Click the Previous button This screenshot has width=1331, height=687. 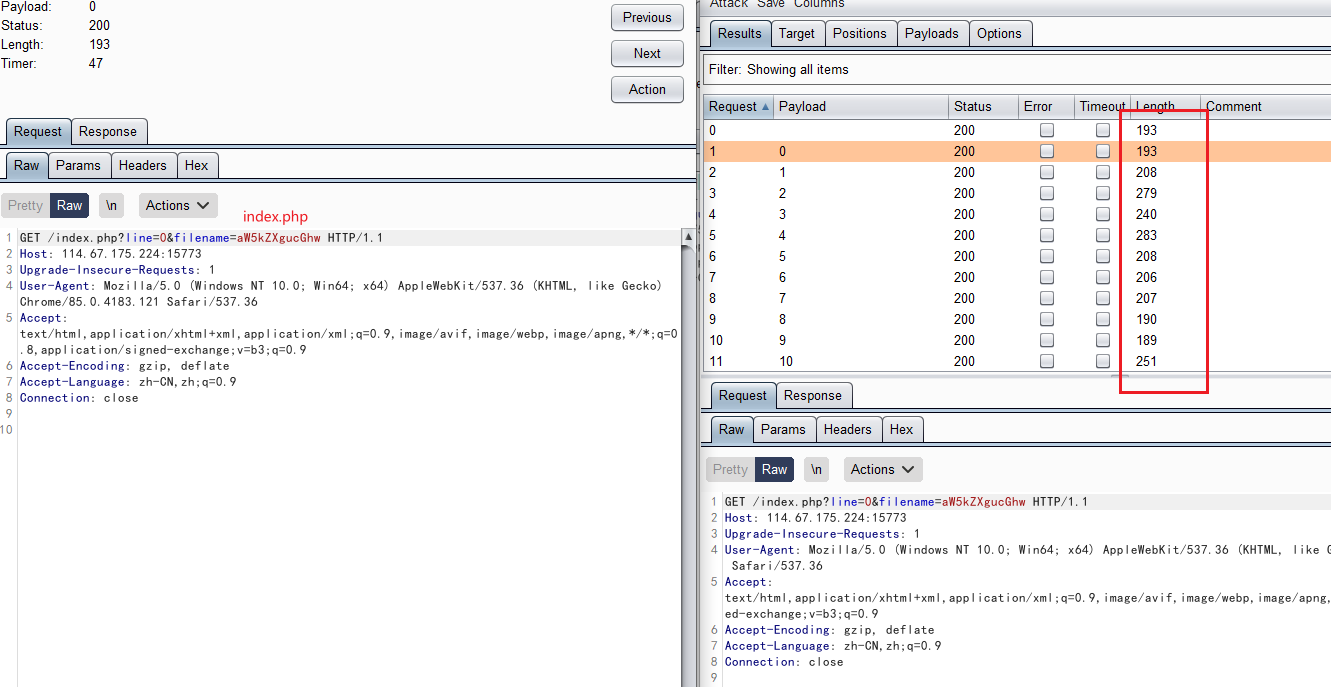click(647, 17)
